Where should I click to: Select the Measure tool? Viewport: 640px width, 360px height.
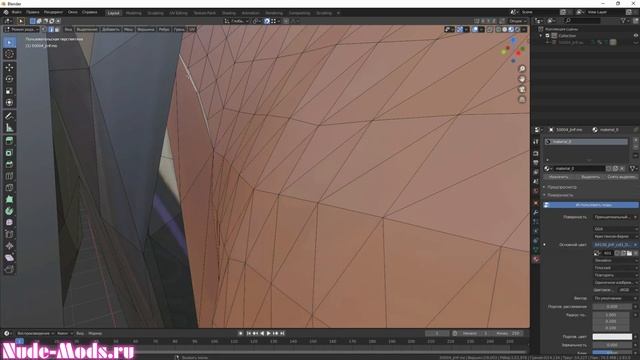point(9,128)
